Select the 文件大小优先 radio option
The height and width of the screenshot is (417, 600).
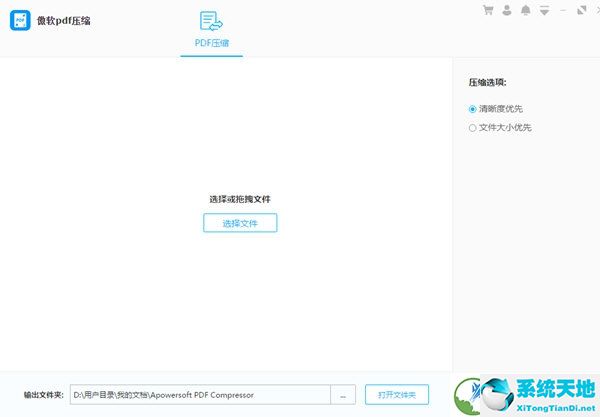[500, 128]
